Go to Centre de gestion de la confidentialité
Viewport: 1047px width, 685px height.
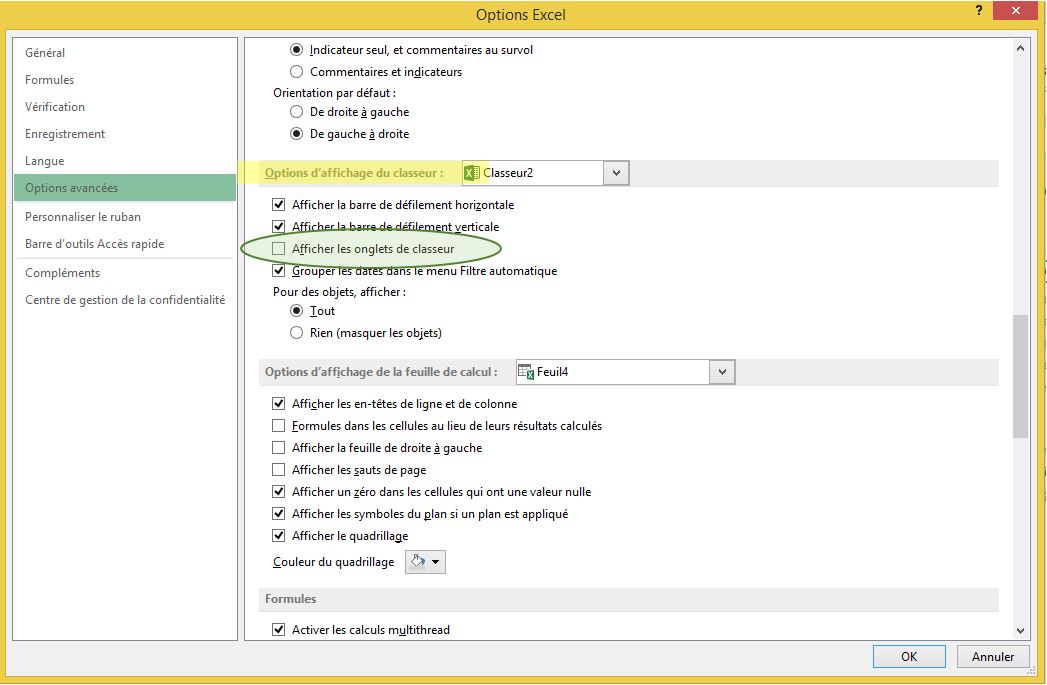pos(125,300)
